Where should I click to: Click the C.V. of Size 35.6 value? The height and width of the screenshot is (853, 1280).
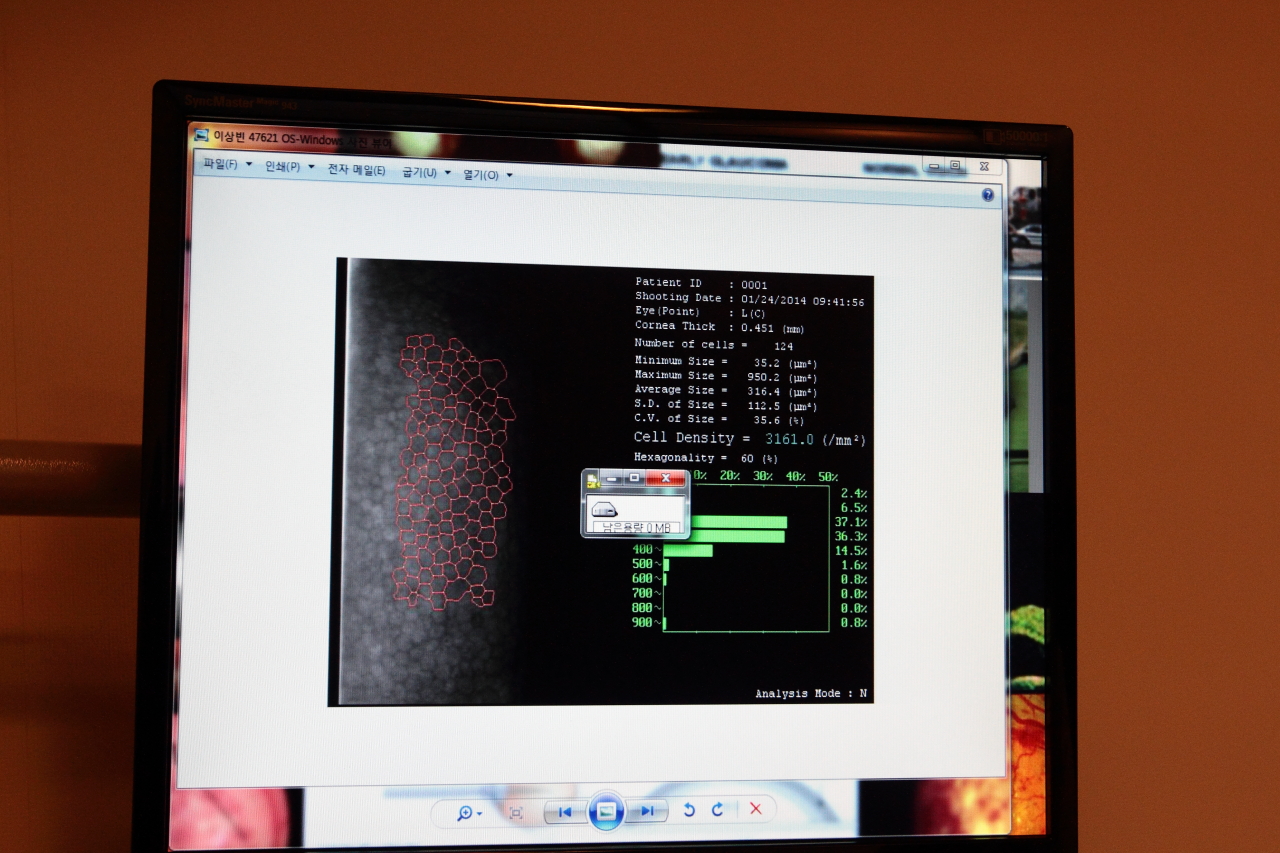[x=767, y=420]
